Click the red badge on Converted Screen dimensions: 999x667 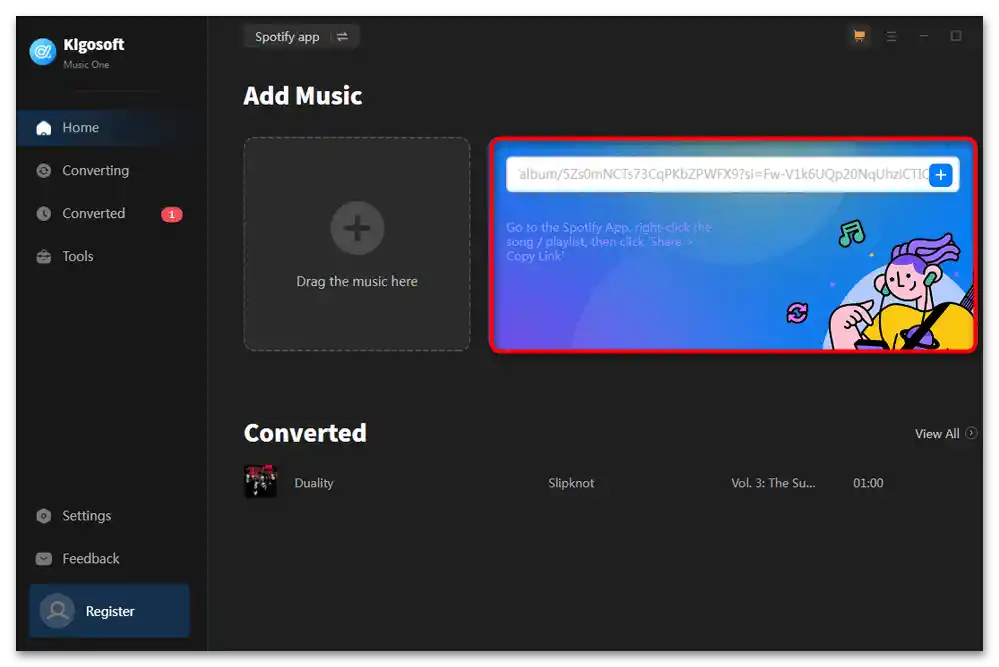[x=171, y=215]
